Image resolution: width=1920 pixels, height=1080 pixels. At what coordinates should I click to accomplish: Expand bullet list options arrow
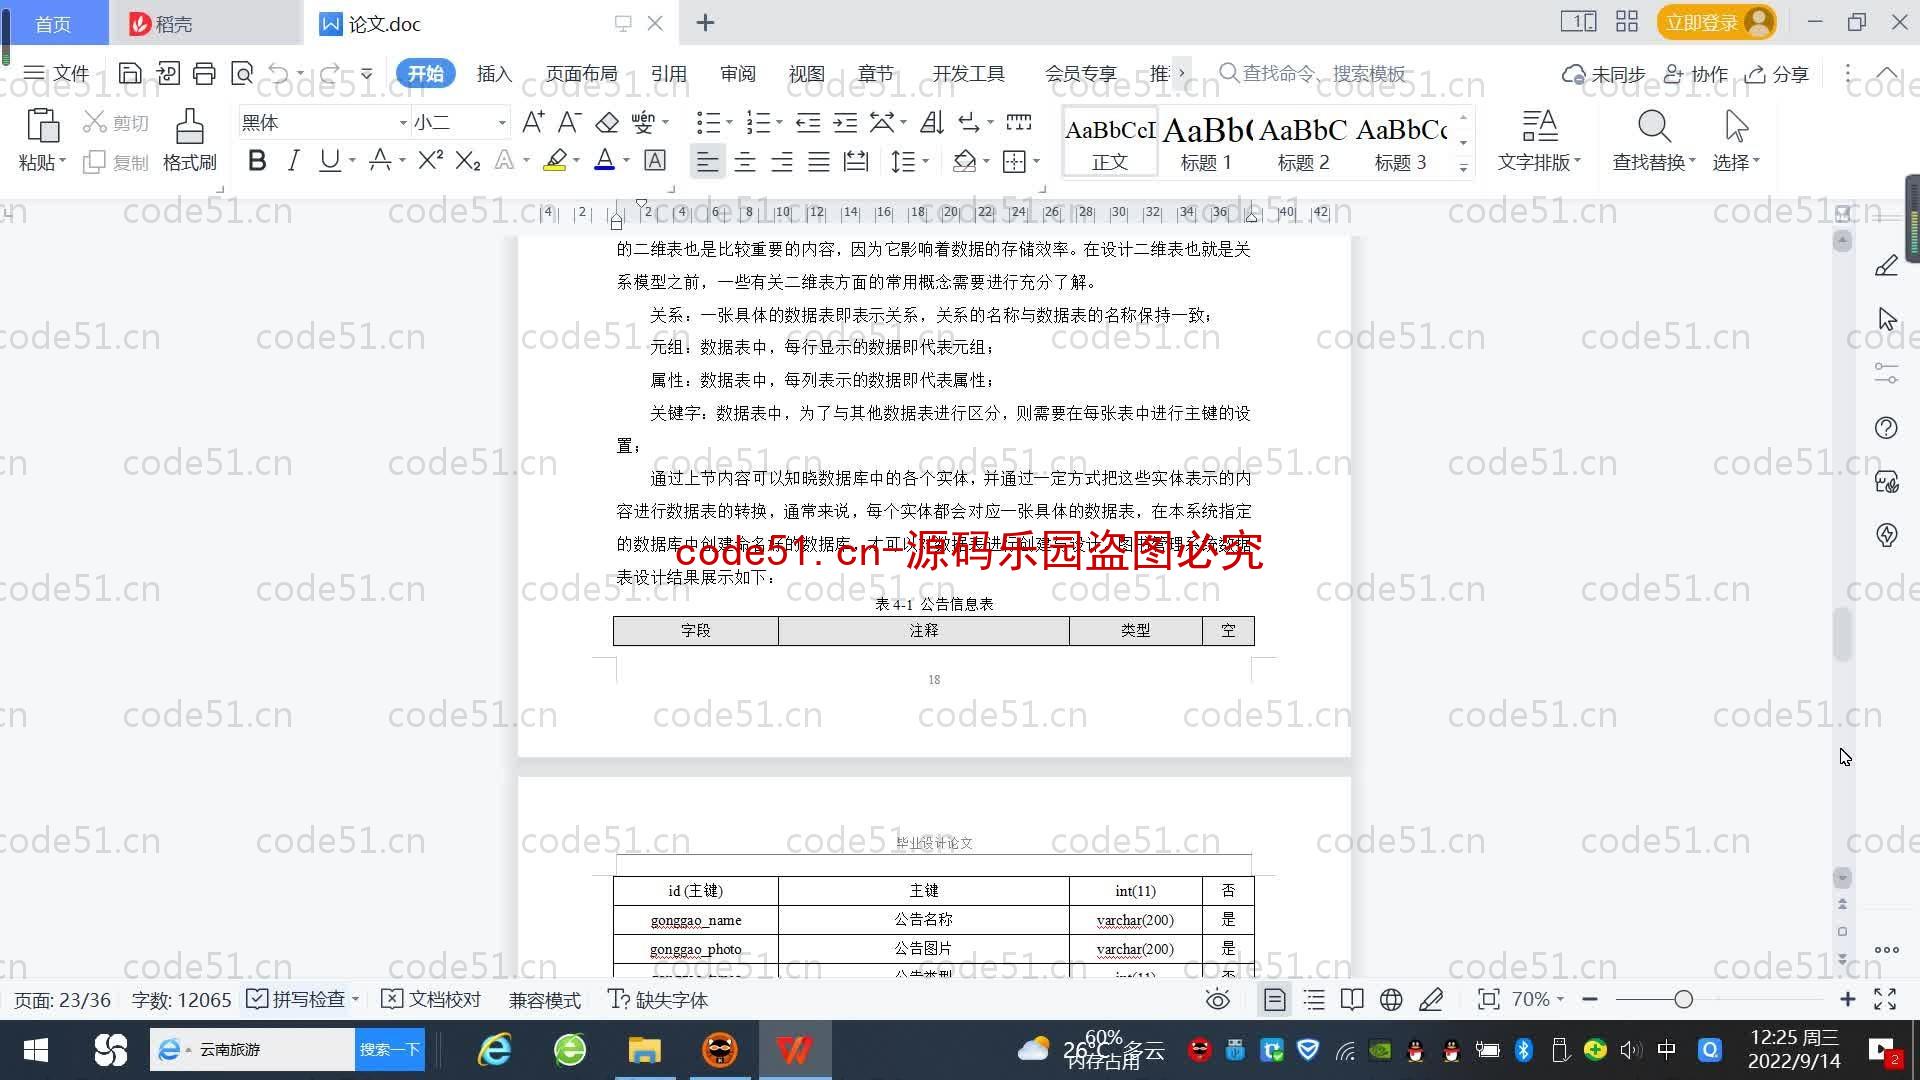tap(729, 122)
